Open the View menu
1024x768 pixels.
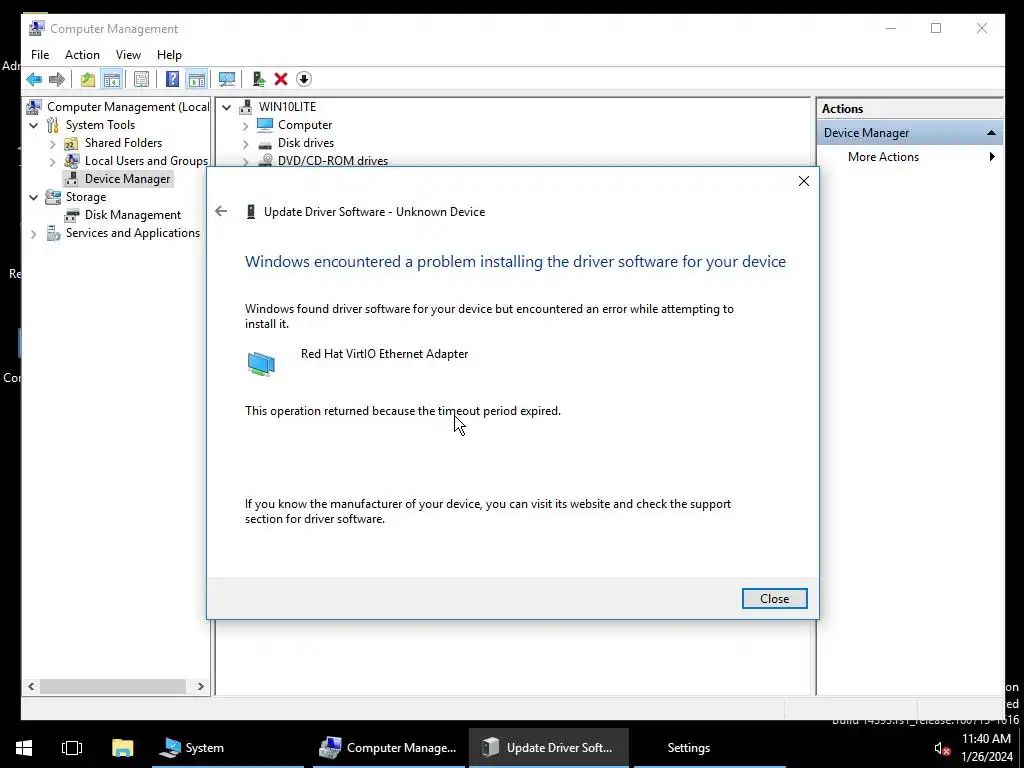pos(128,55)
